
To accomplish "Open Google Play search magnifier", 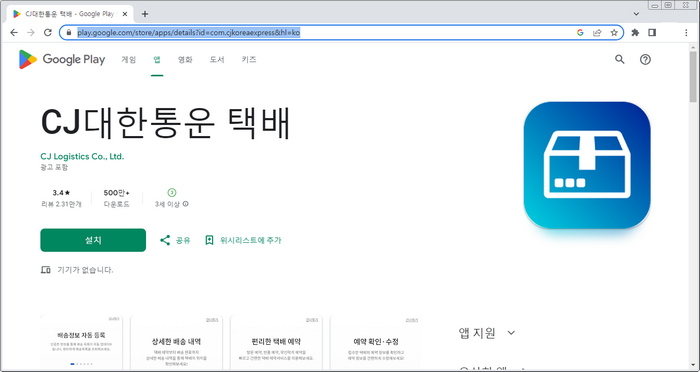I will [x=620, y=59].
